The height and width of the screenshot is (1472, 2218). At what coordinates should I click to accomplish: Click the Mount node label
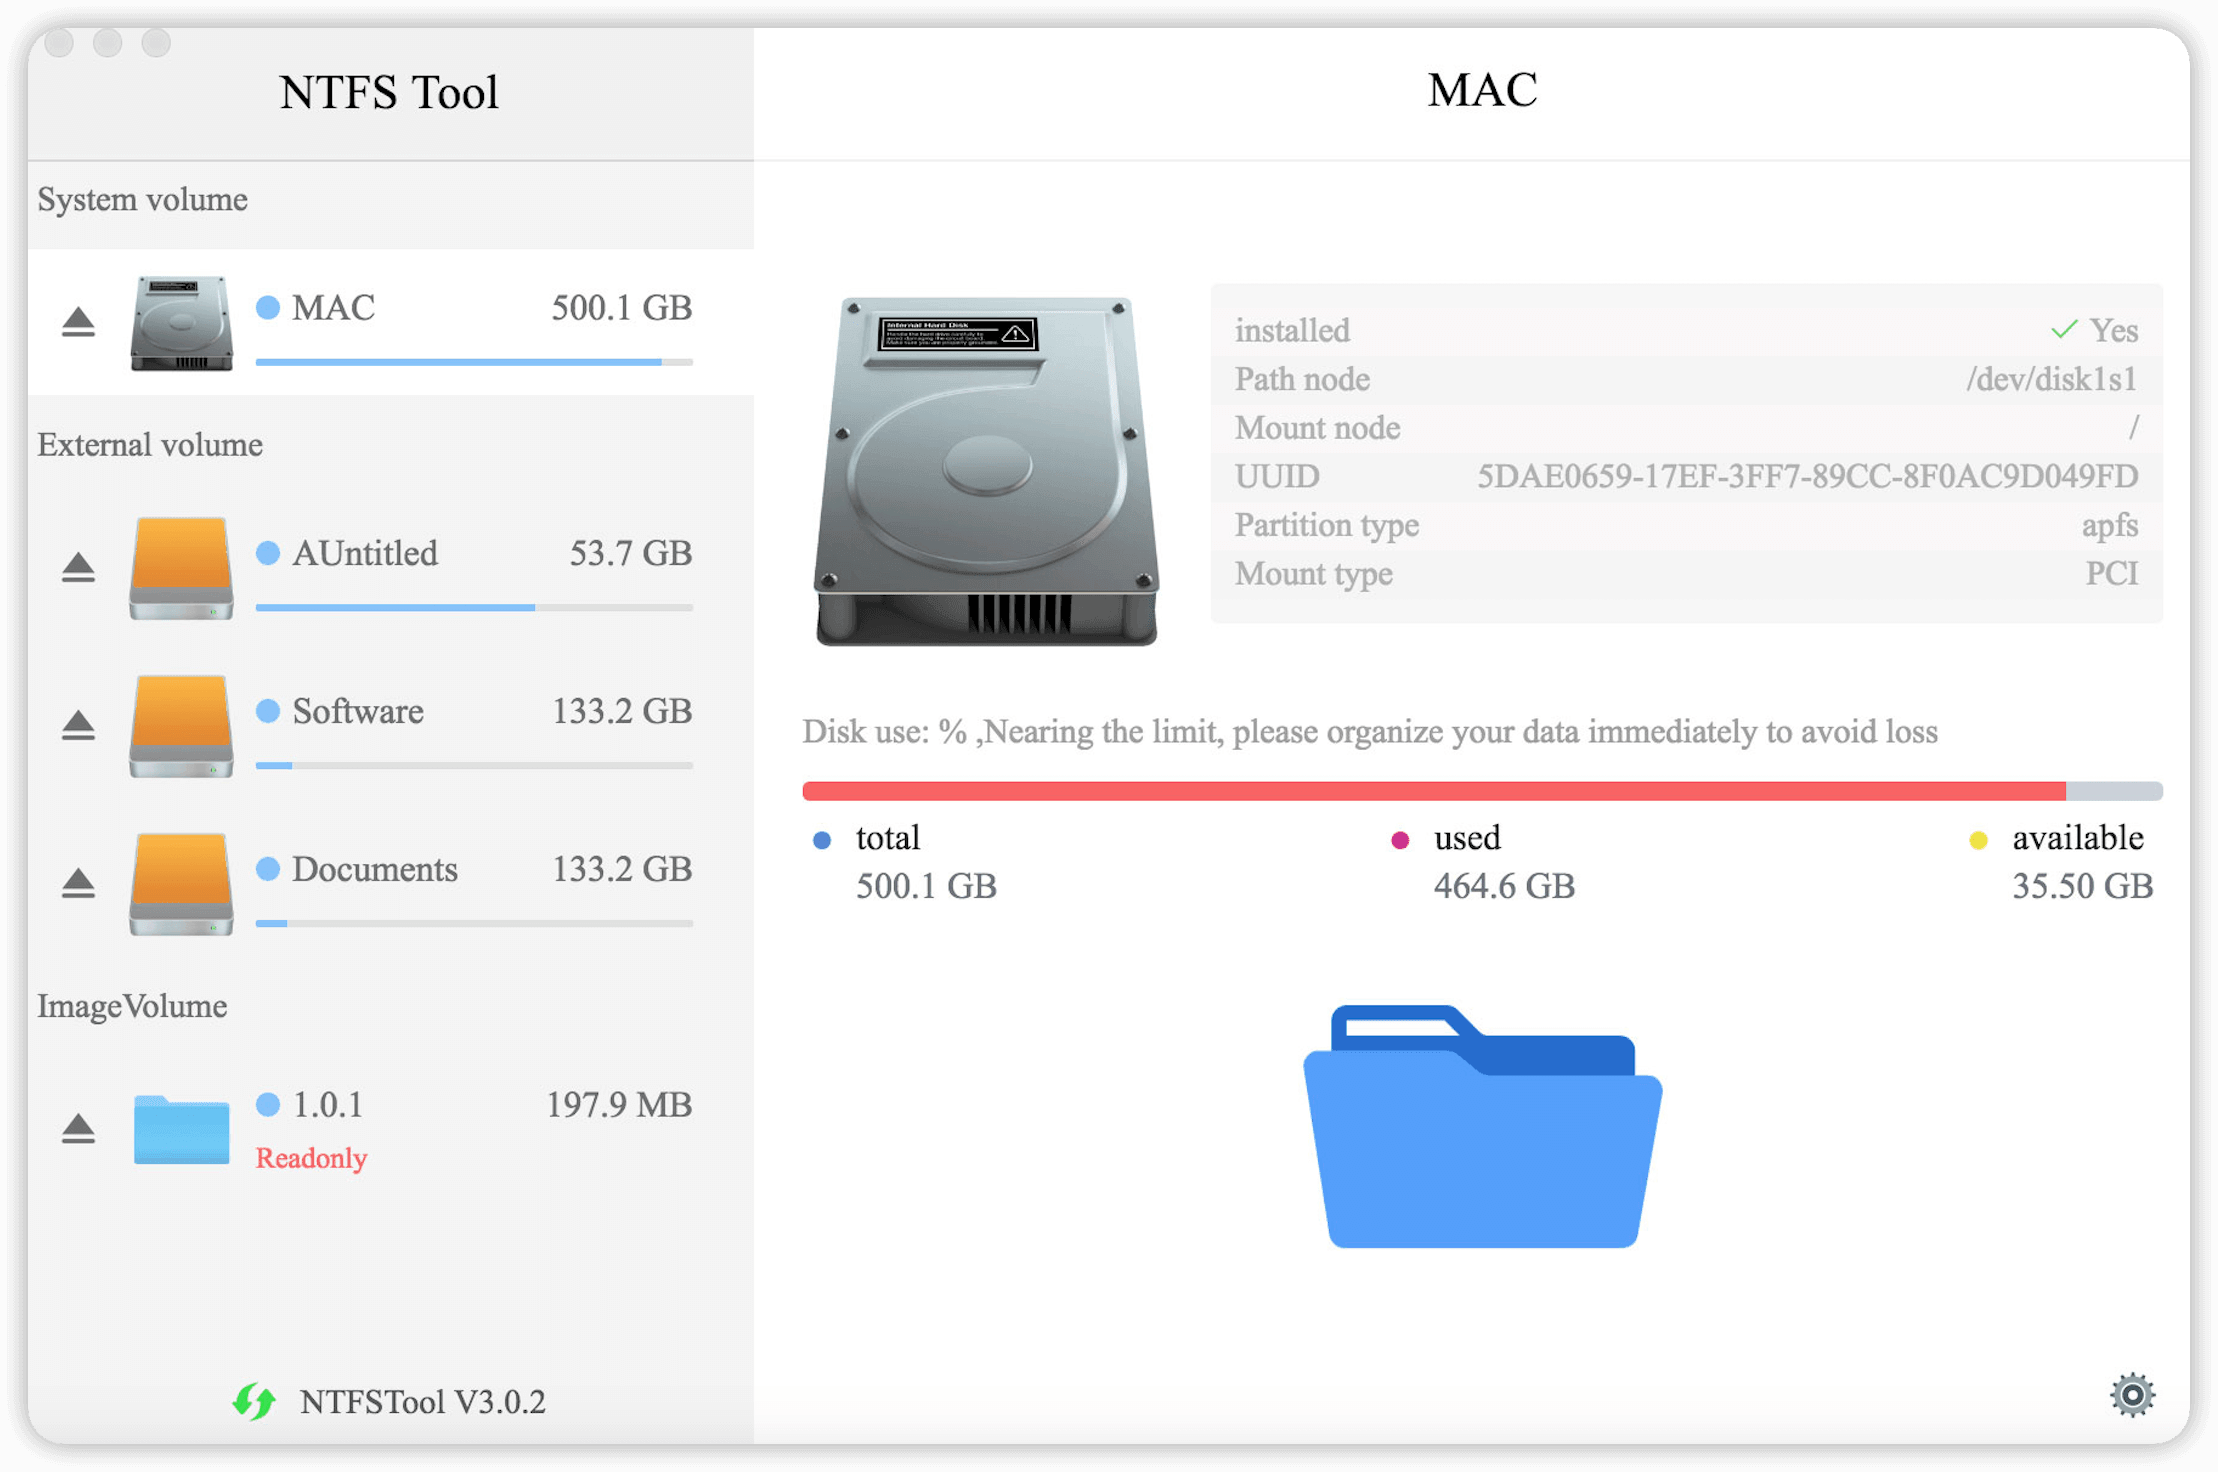1317,428
